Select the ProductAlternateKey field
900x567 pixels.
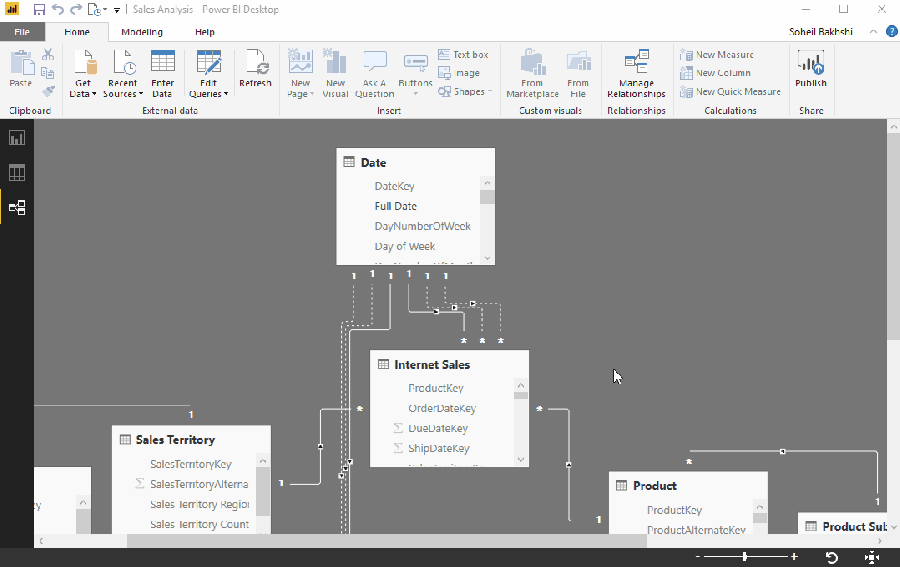pyautogui.click(x=696, y=530)
